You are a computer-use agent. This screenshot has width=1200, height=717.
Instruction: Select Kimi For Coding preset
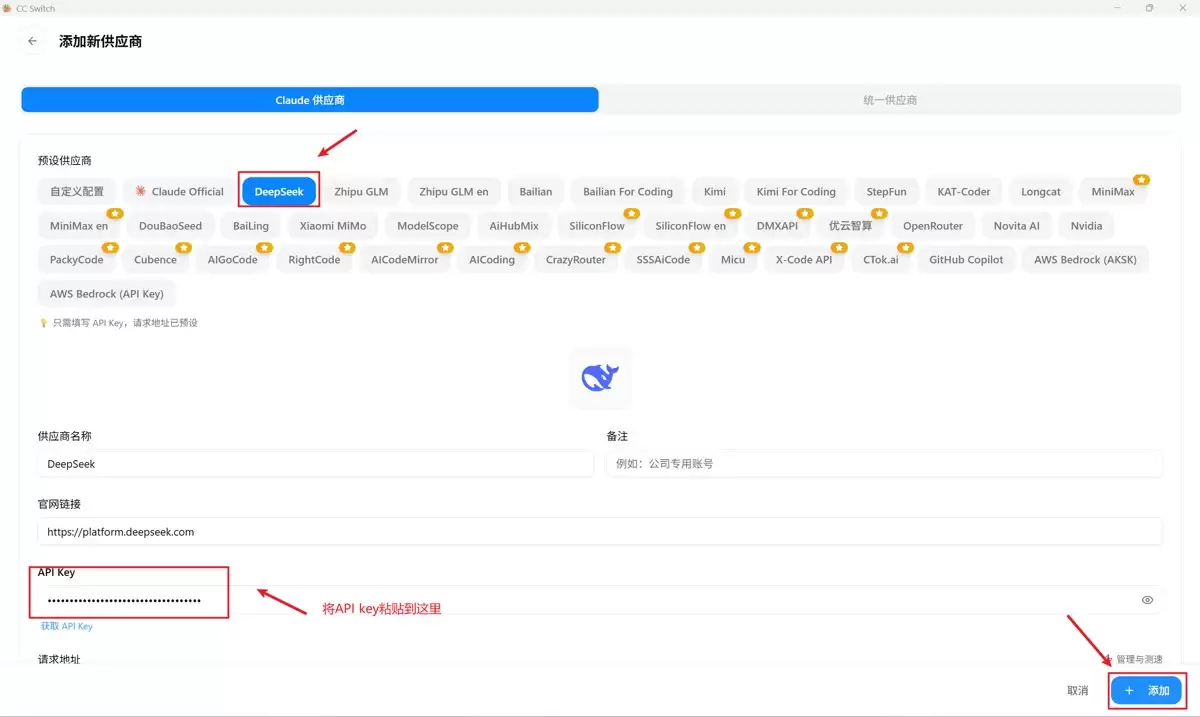pyautogui.click(x=796, y=191)
